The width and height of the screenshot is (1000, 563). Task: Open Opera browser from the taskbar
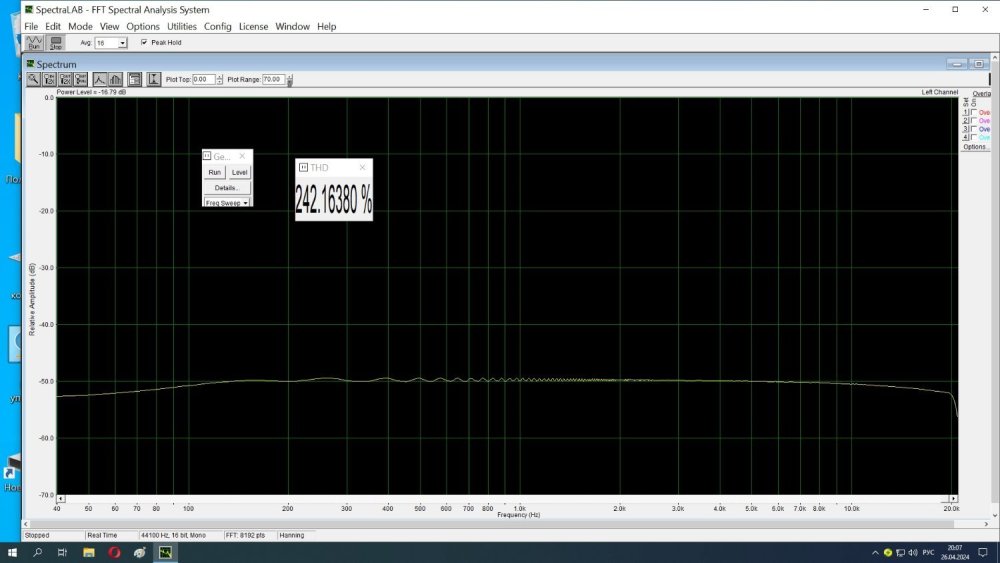[x=115, y=552]
